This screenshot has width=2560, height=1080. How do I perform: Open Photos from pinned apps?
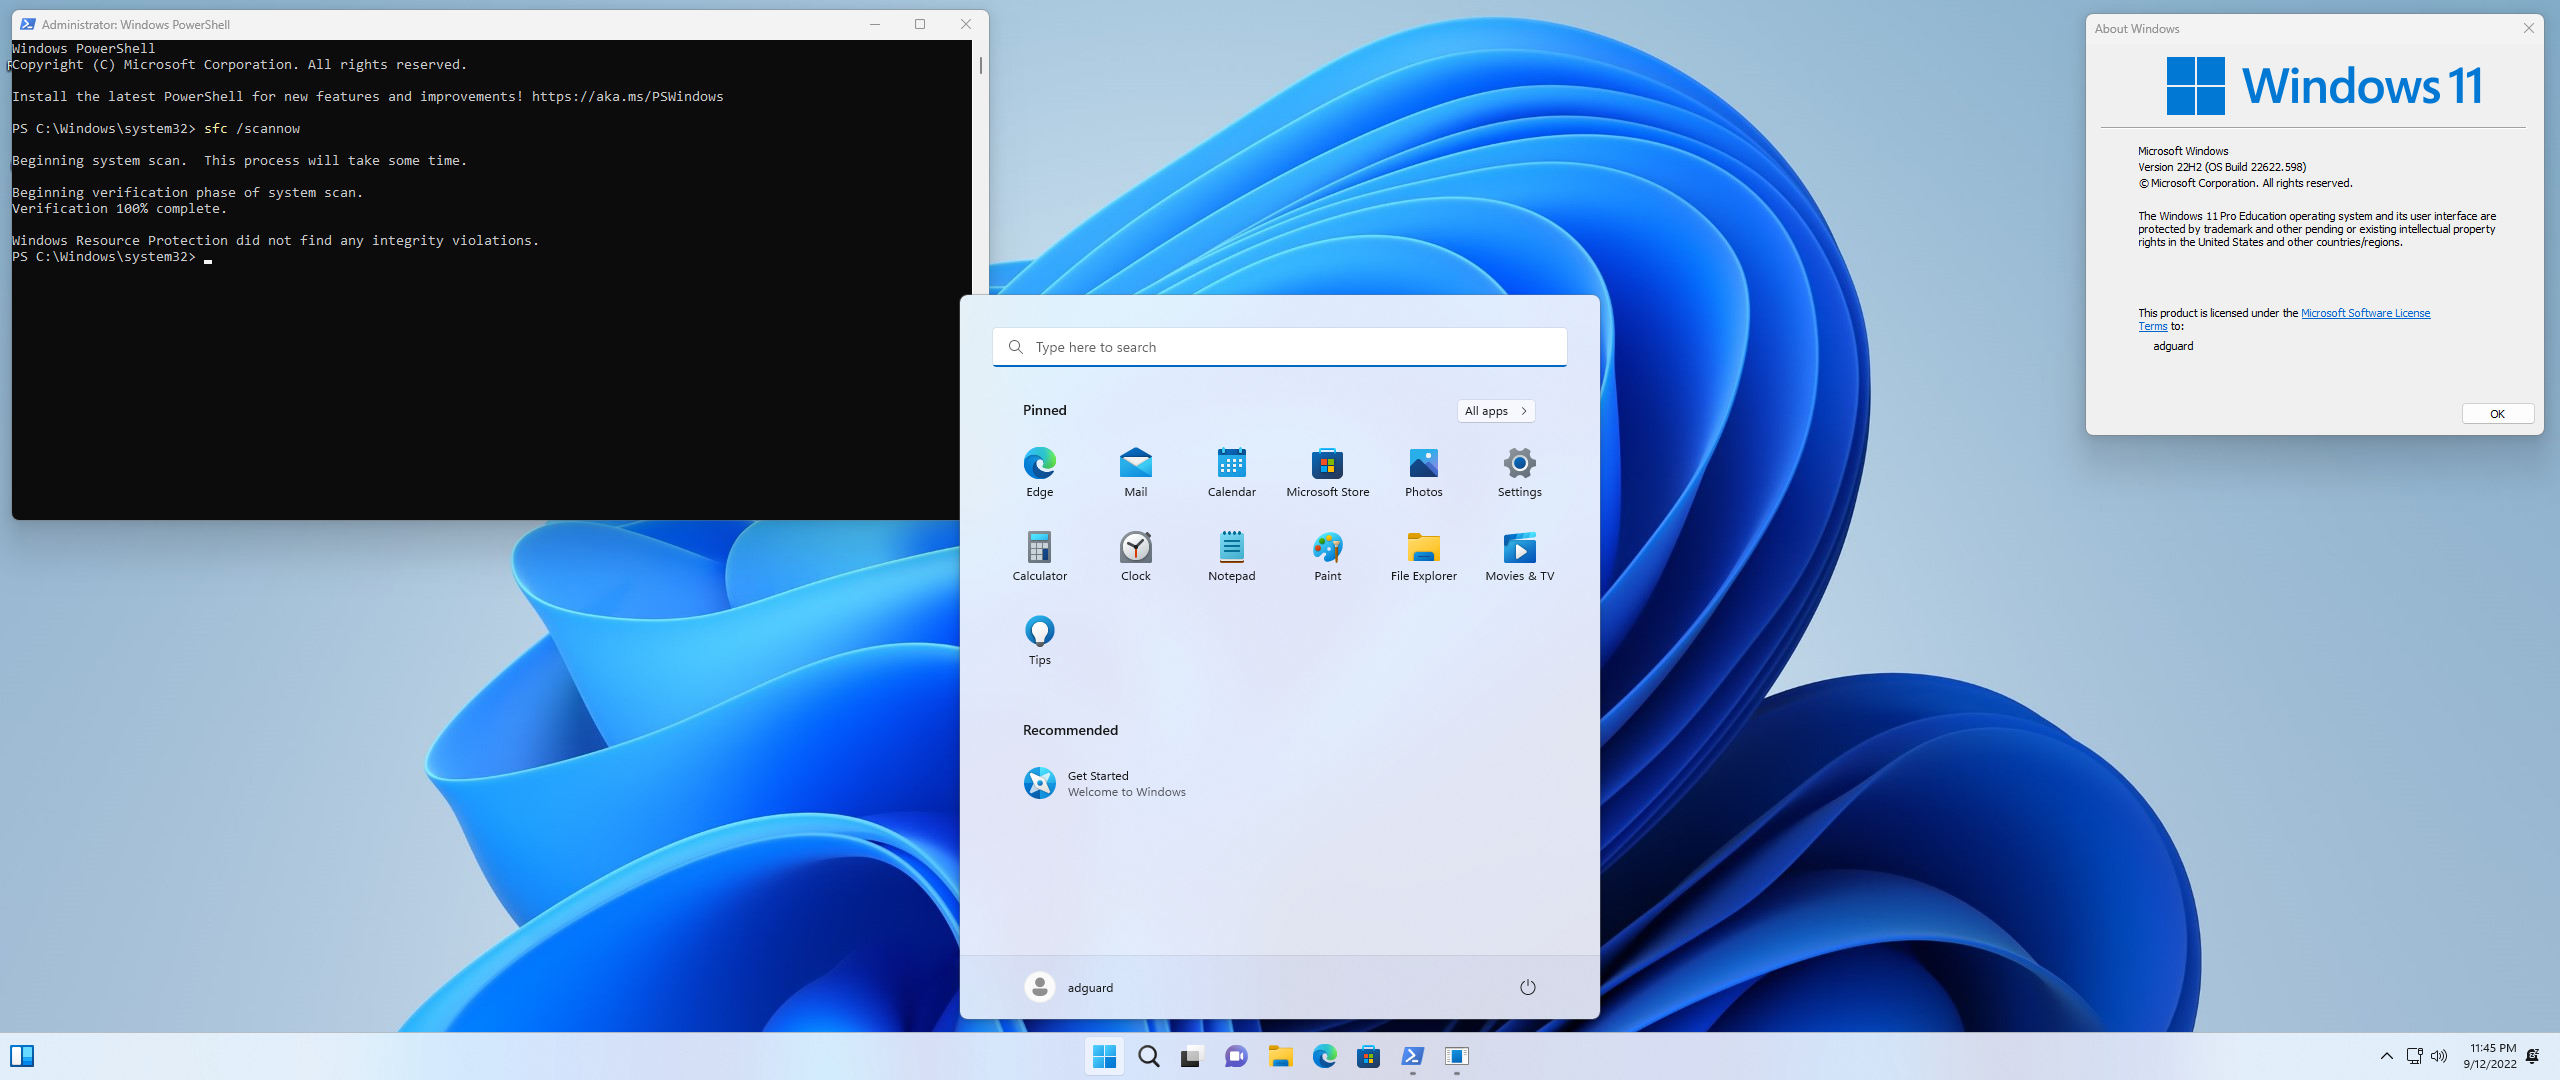coord(1423,471)
